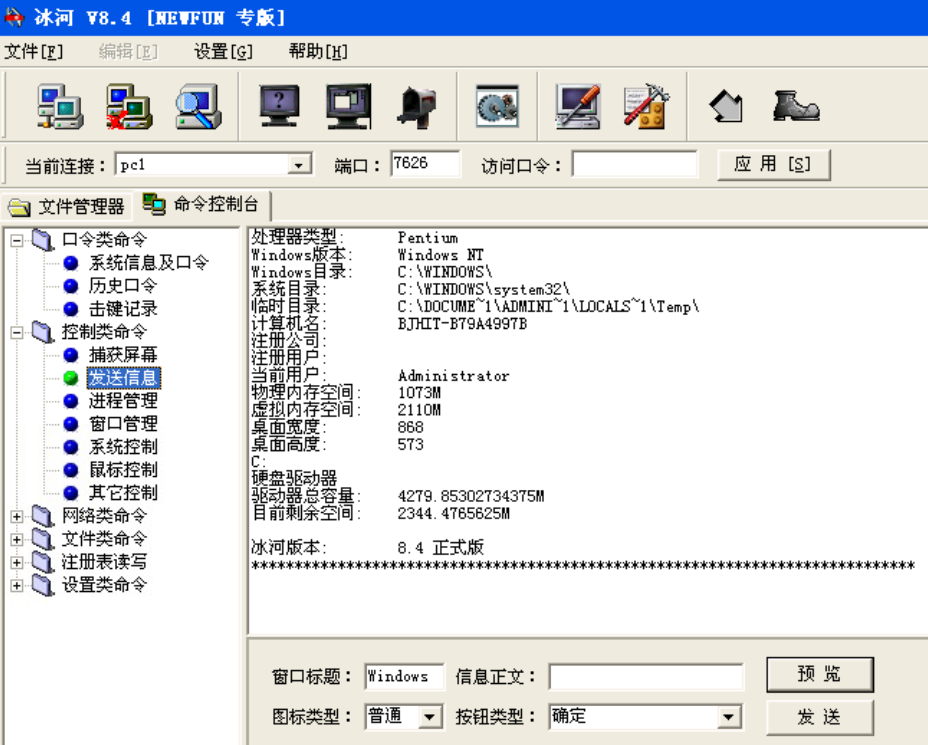Click the 访问口令 input field
The height and width of the screenshot is (745, 928).
pyautogui.click(x=635, y=164)
